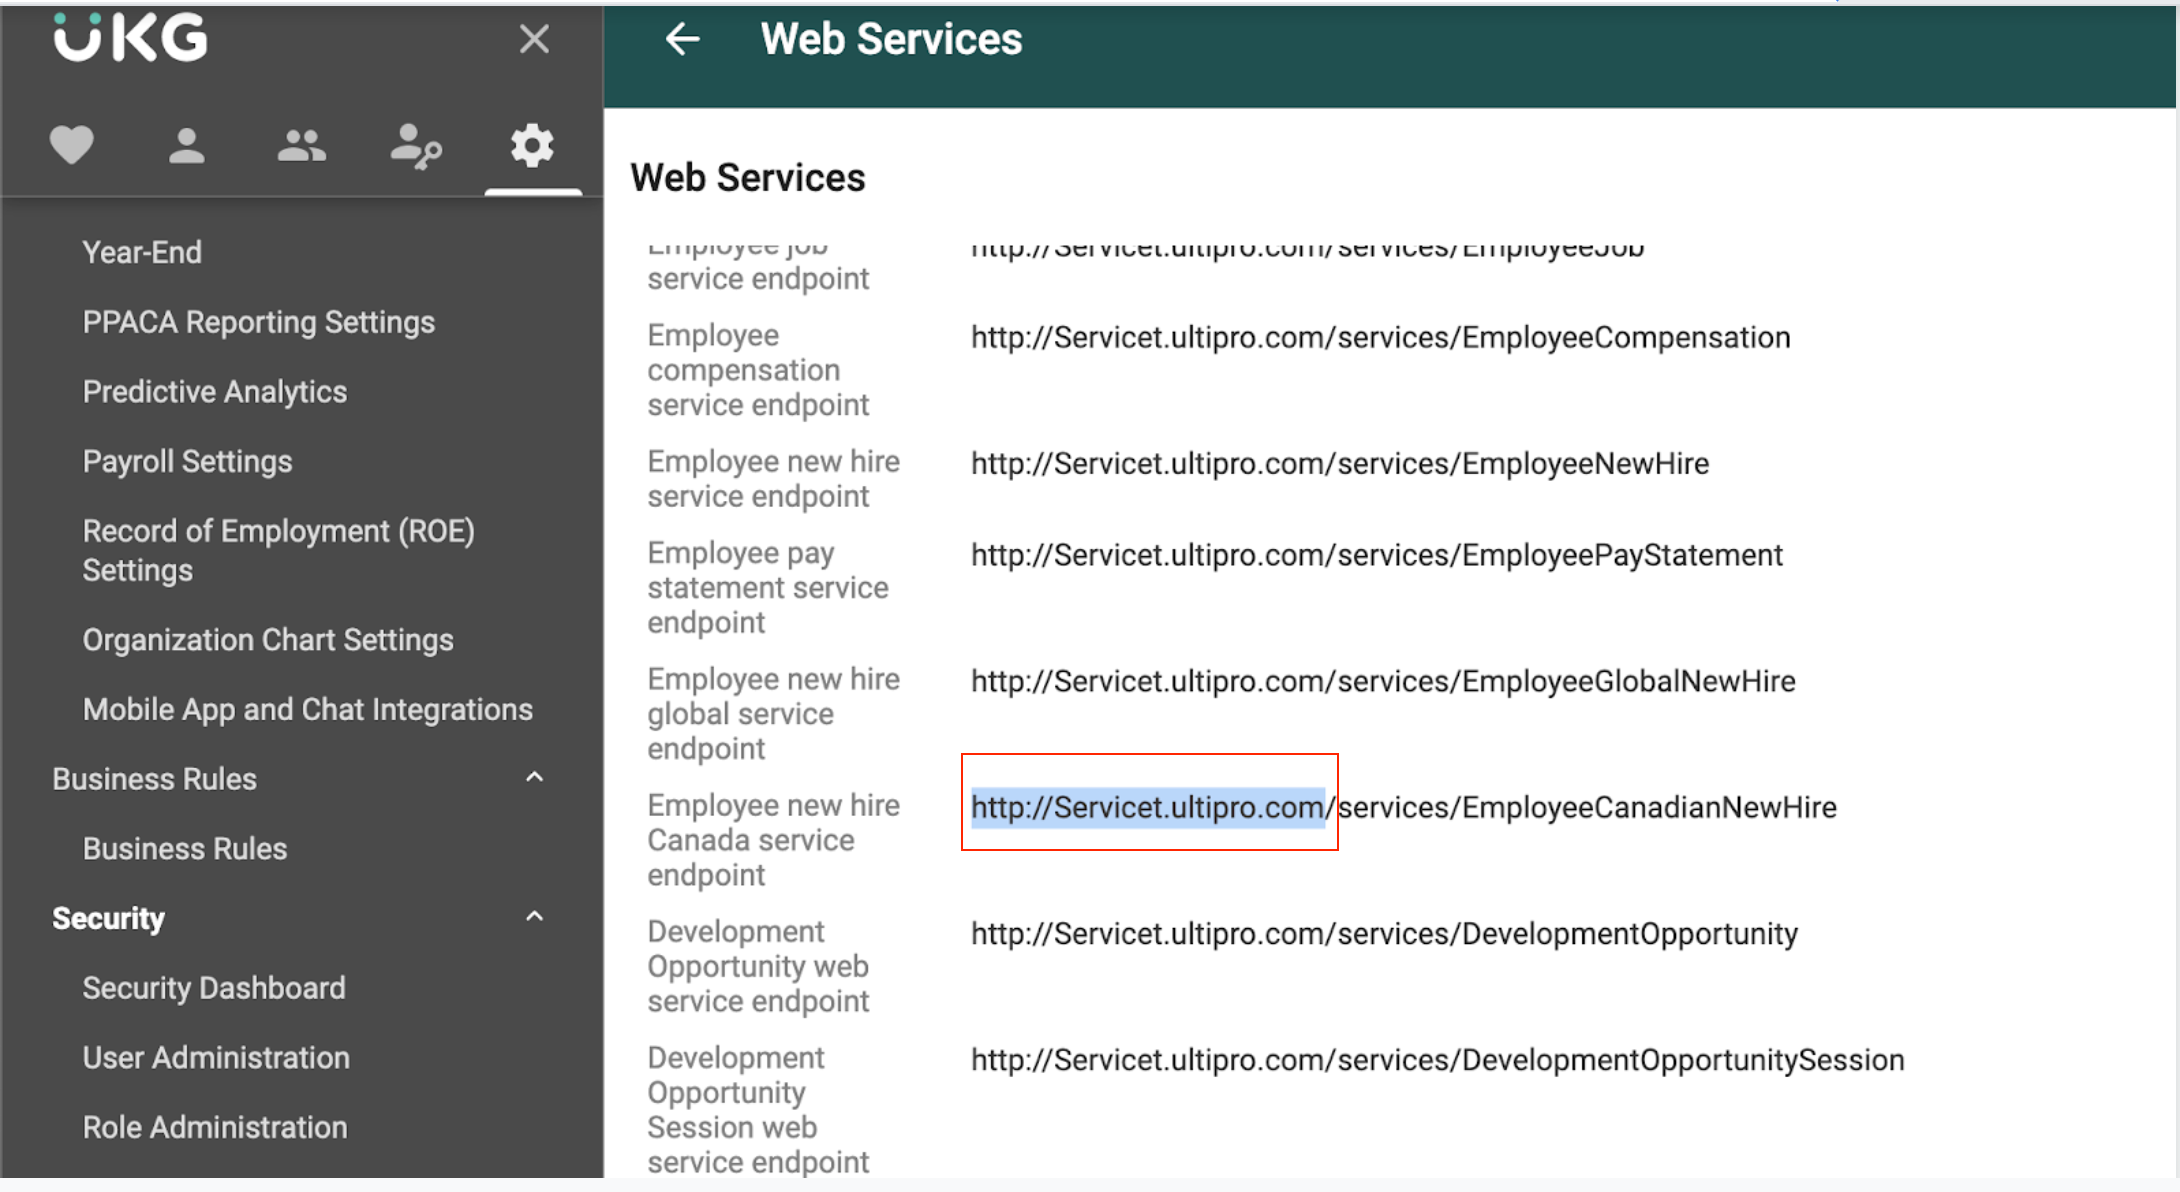Image resolution: width=2180 pixels, height=1192 pixels.
Task: Go to Predictive Analytics
Action: tap(214, 392)
